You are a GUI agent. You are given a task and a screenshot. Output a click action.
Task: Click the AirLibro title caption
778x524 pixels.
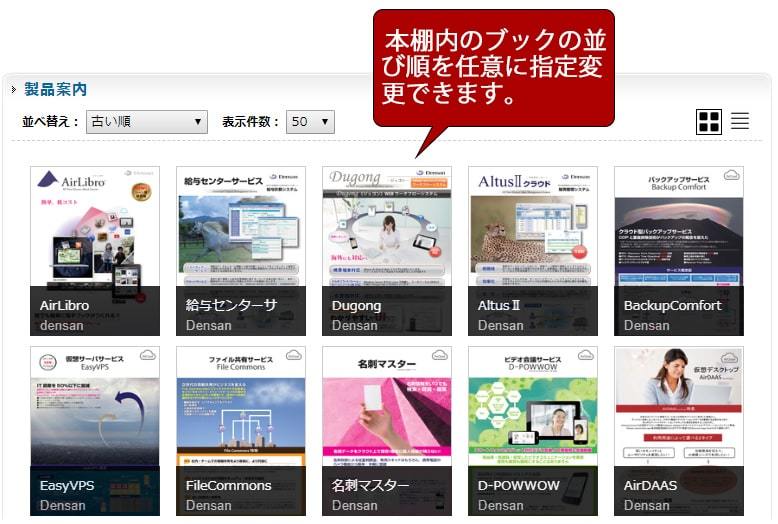pyautogui.click(x=65, y=306)
